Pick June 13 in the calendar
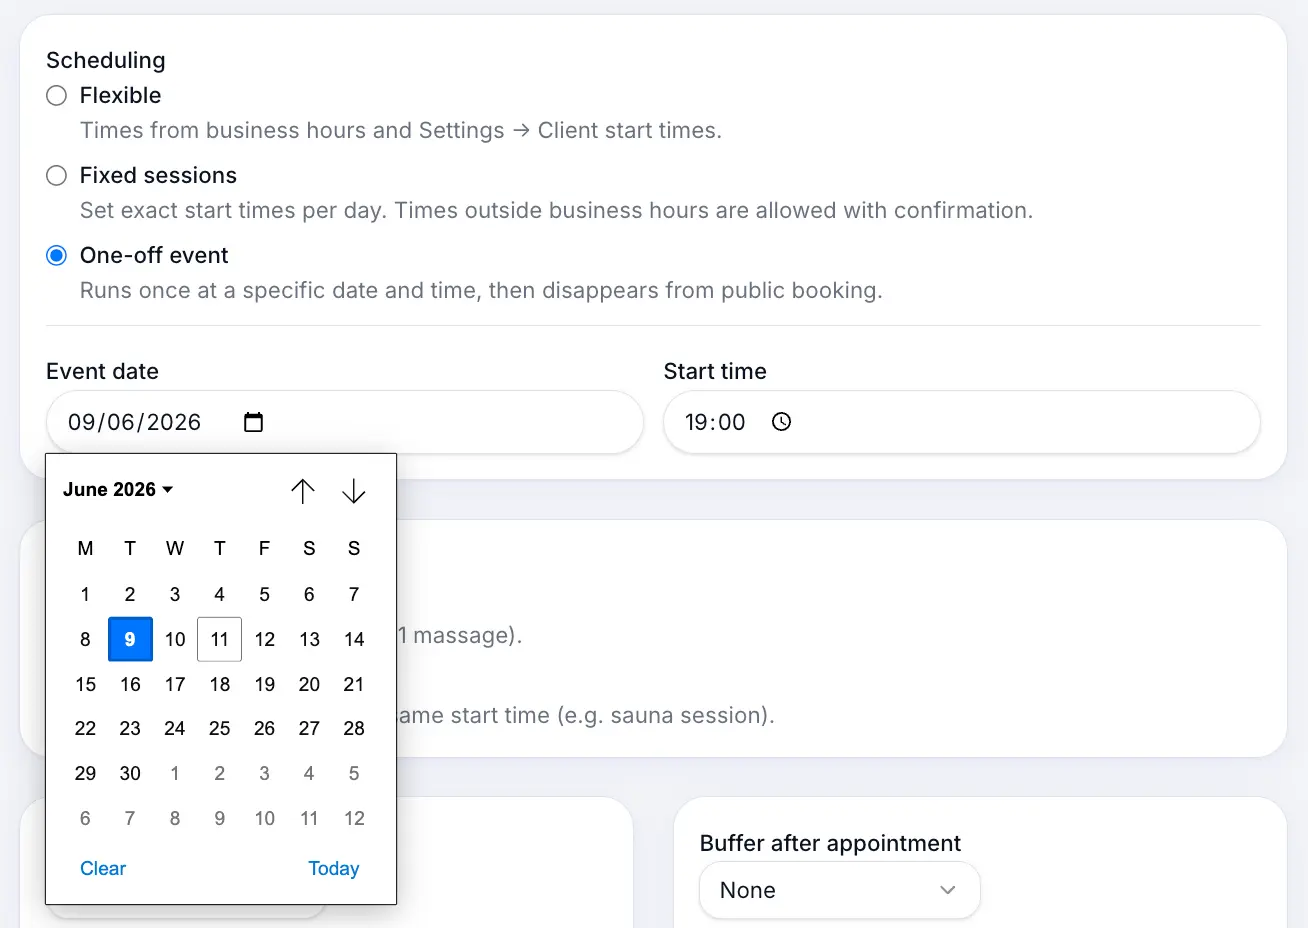The image size is (1308, 928). (x=309, y=639)
